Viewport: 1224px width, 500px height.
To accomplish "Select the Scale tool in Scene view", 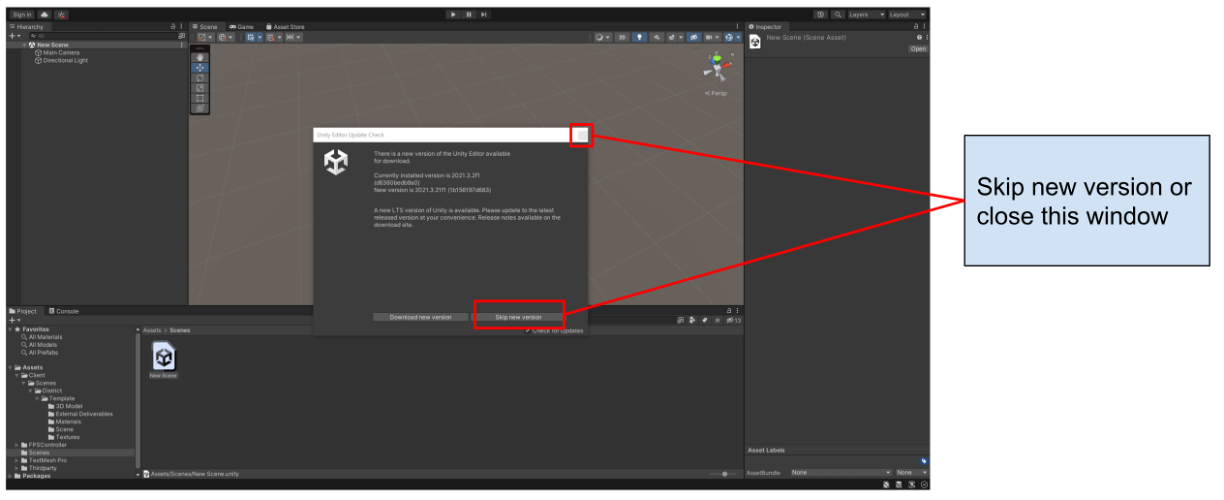I will pyautogui.click(x=200, y=87).
